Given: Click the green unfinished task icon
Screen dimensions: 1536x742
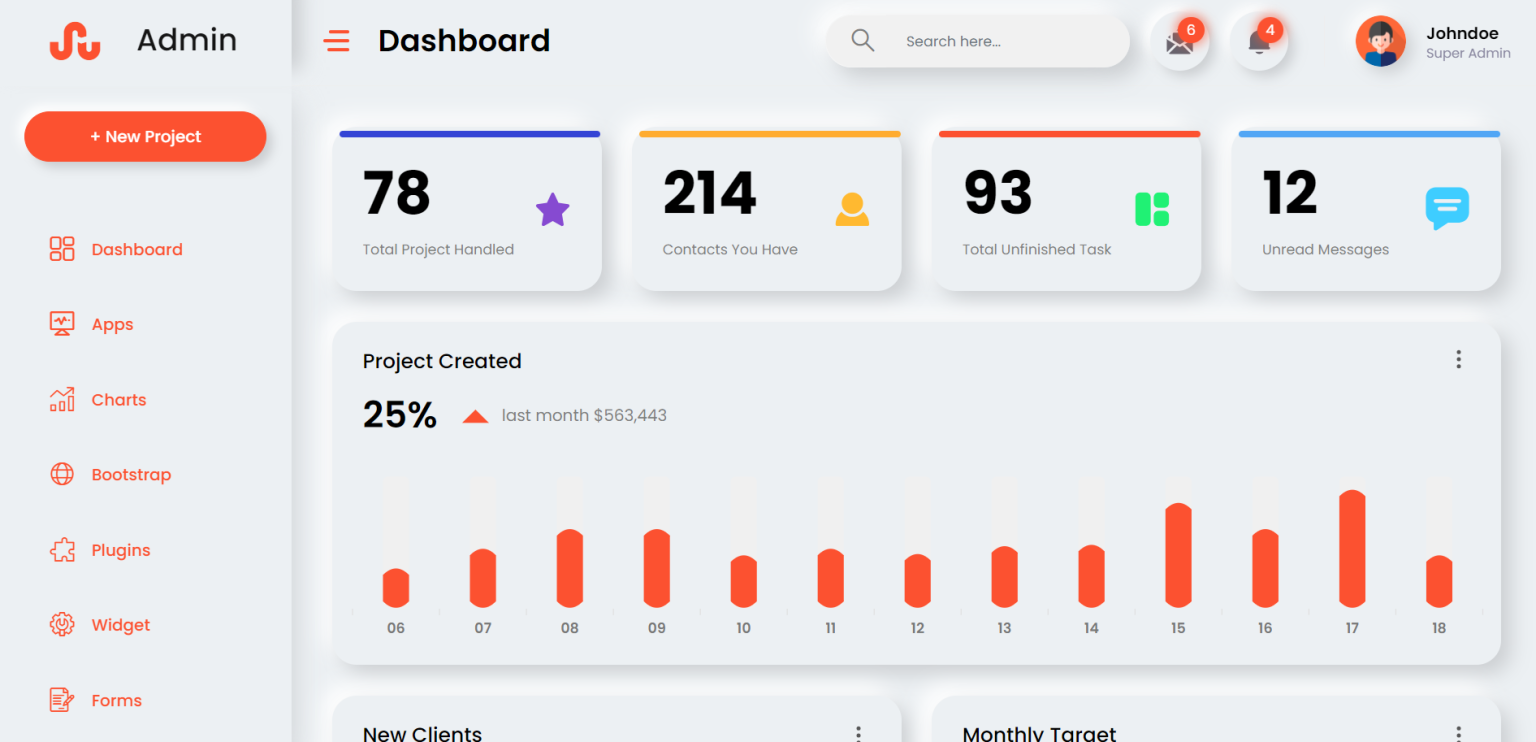Looking at the screenshot, I should tap(1152, 209).
